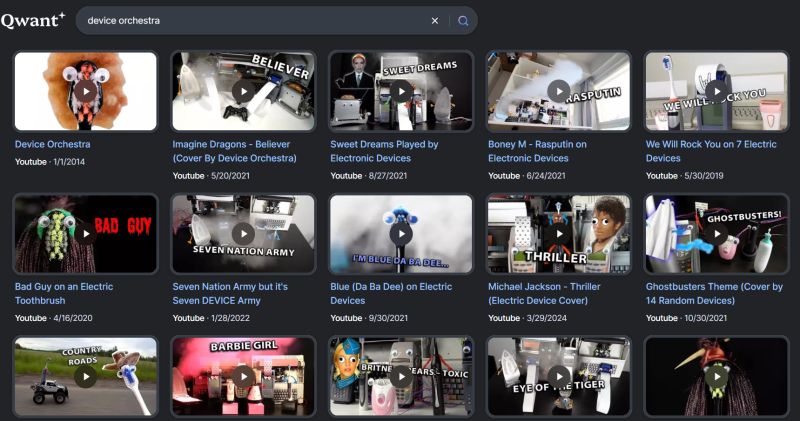Play the witch hat toothbrush video thumbnail
The width and height of the screenshot is (800, 421).
717,377
